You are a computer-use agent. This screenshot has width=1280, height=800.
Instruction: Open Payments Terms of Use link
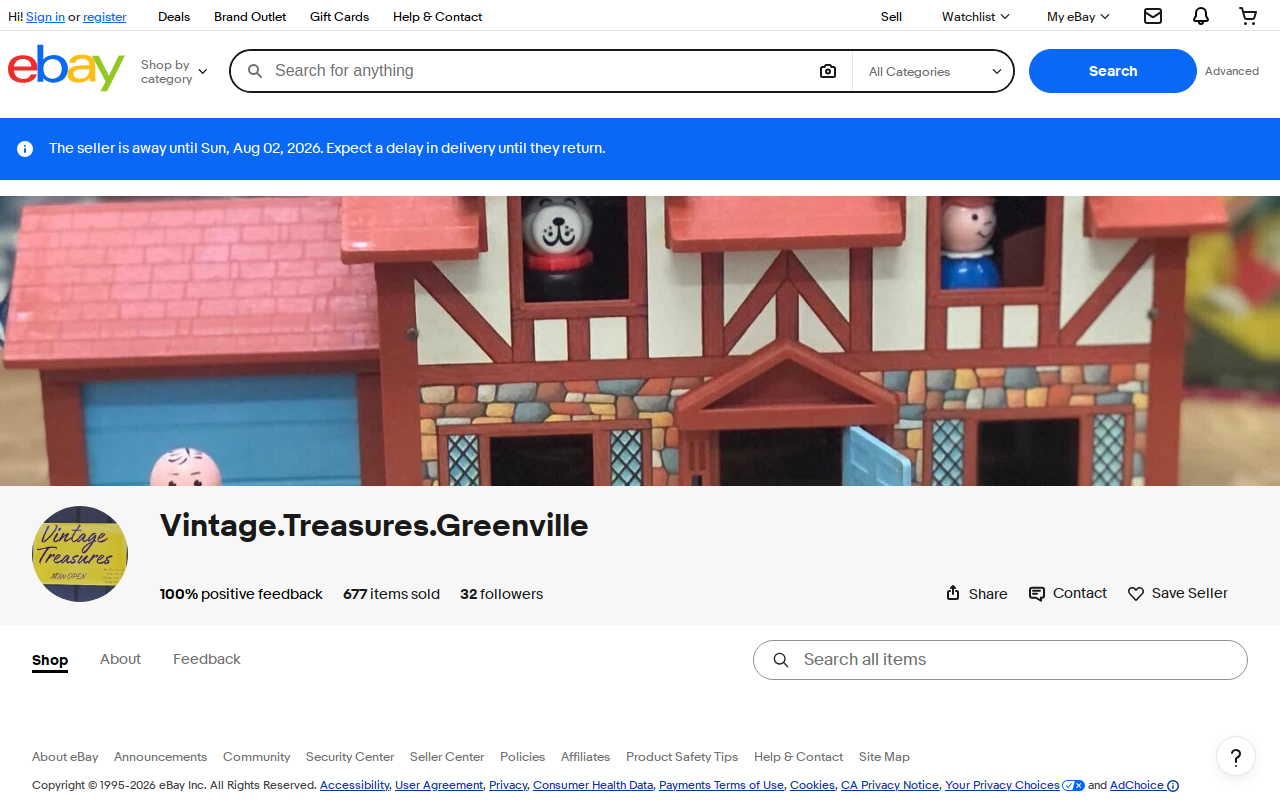(x=721, y=786)
